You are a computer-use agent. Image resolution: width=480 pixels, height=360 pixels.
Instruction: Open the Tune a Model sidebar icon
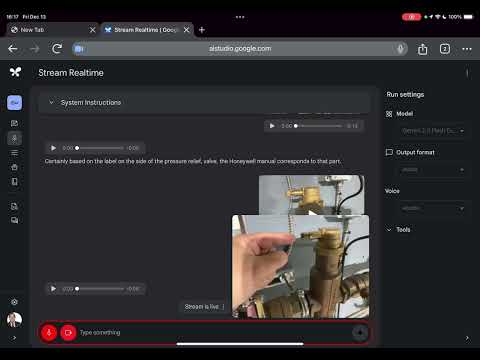[14, 167]
